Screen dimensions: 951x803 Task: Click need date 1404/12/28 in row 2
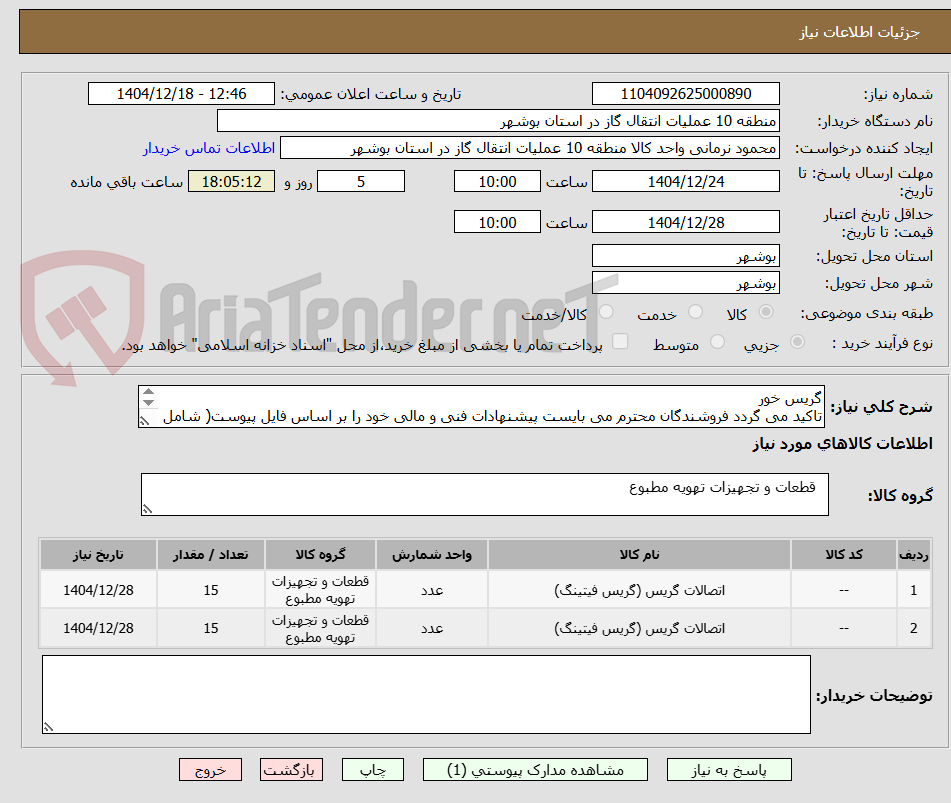[x=98, y=628]
